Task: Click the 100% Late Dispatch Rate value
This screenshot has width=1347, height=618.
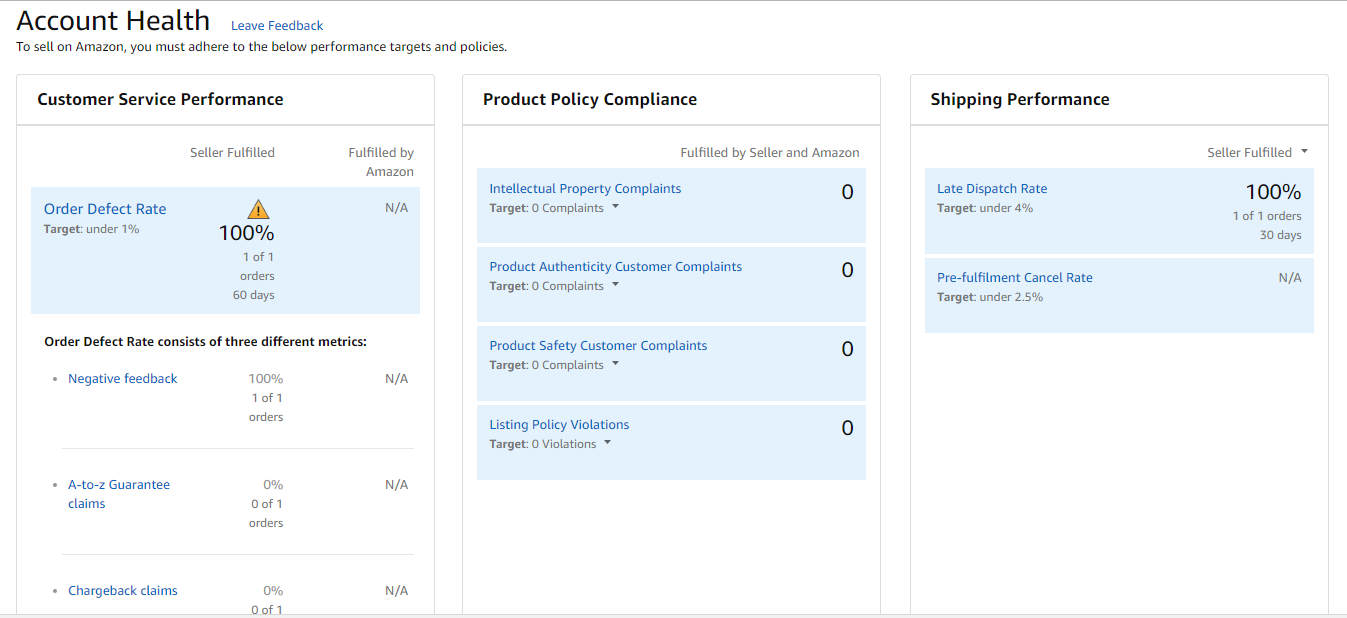Action: click(x=1273, y=192)
